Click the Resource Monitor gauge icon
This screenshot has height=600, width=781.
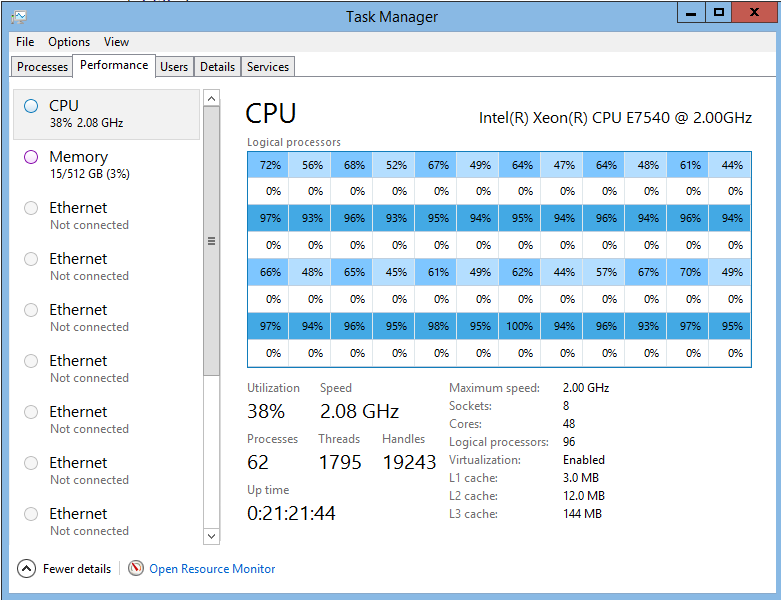click(136, 568)
